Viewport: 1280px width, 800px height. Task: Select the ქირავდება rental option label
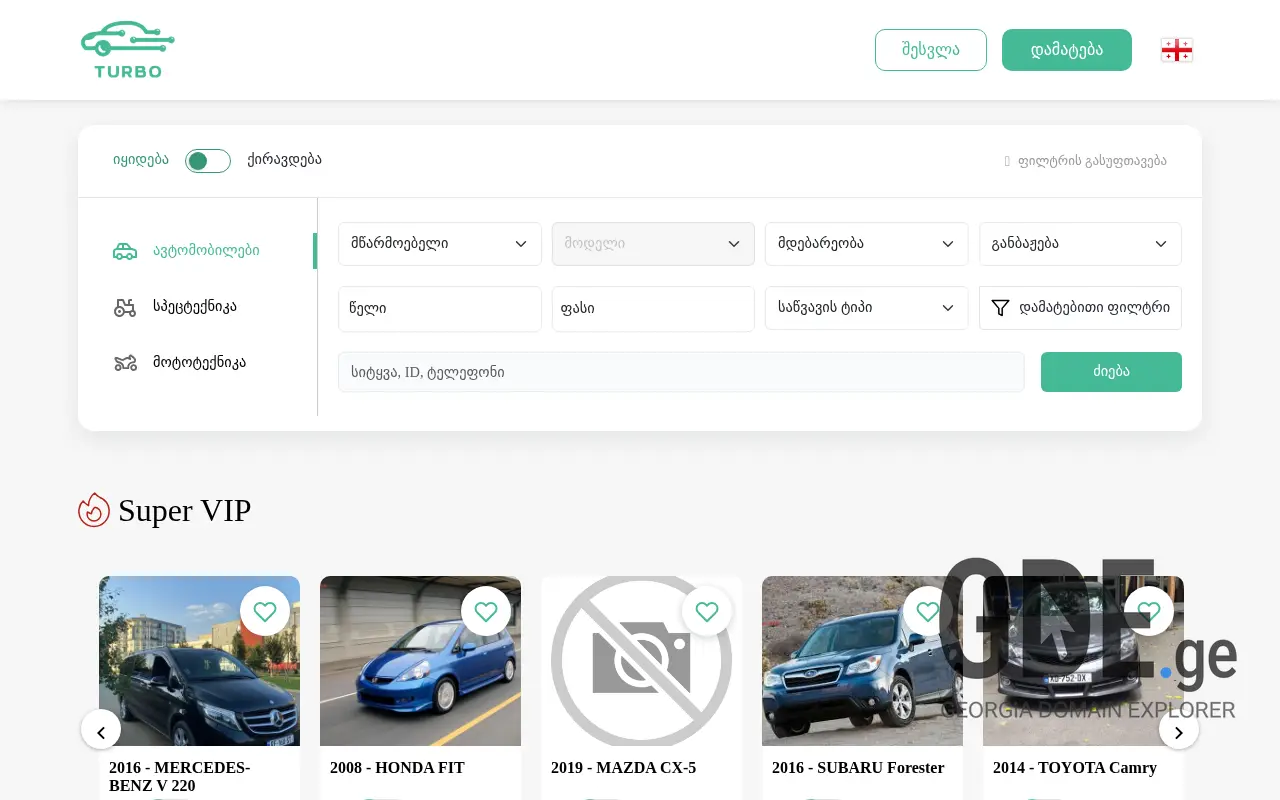(x=284, y=160)
